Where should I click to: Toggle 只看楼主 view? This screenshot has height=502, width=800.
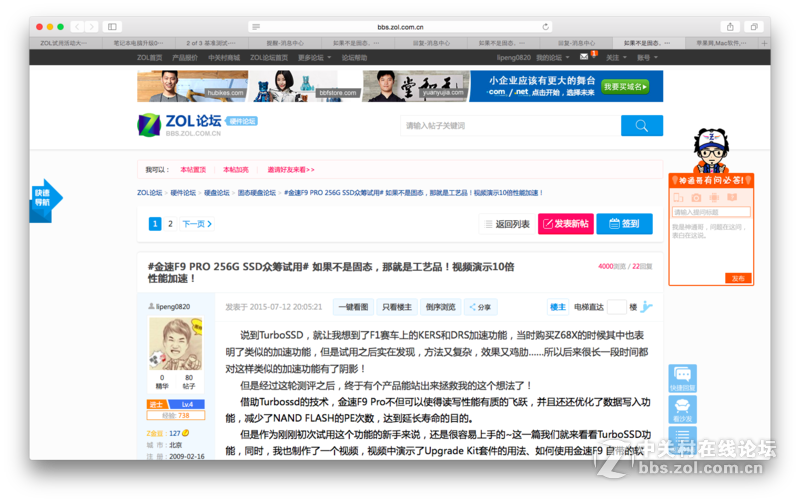pyautogui.click(x=397, y=307)
